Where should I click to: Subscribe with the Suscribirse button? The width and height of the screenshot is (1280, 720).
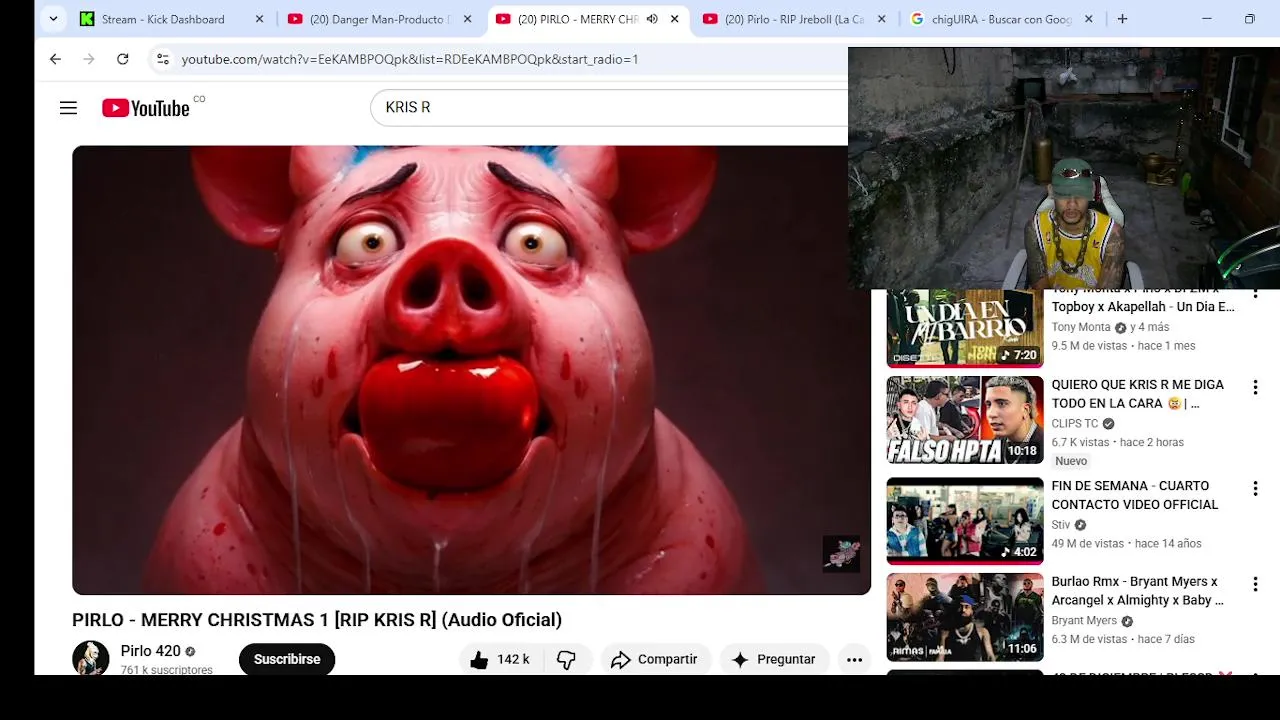pos(287,659)
